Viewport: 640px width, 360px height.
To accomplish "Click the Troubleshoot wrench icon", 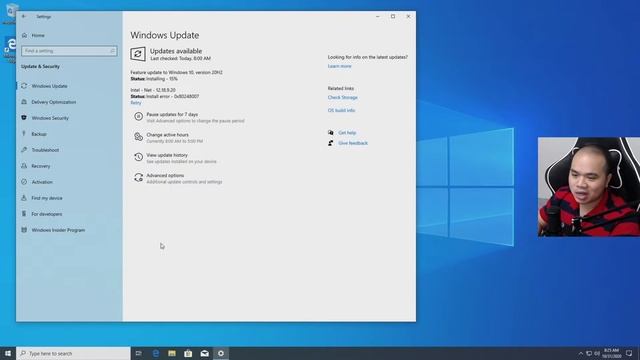I will tap(24, 150).
